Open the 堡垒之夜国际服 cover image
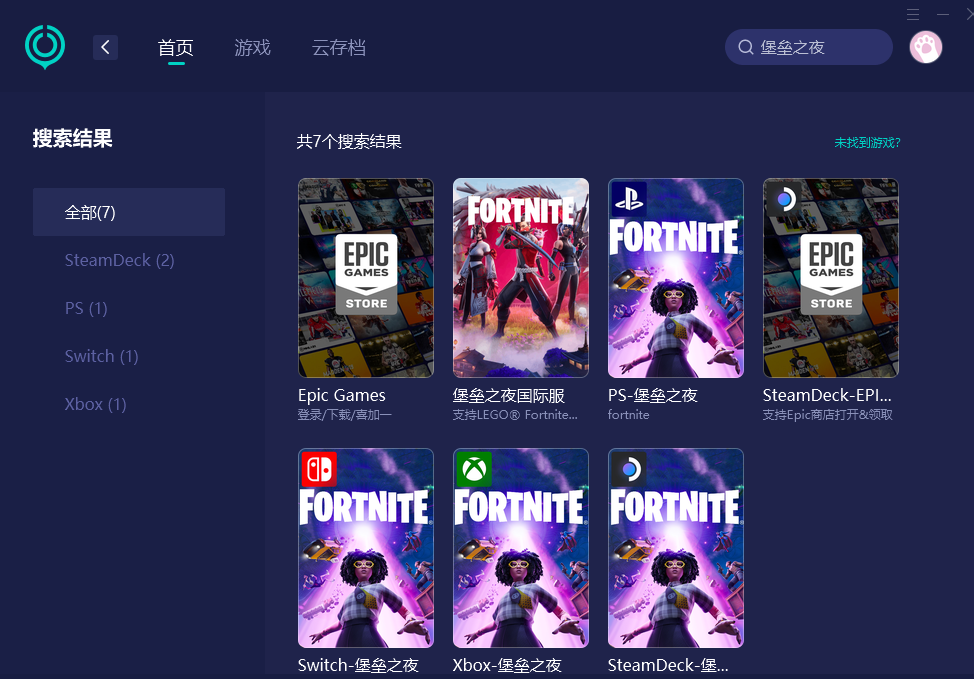The image size is (974, 679). coord(521,278)
